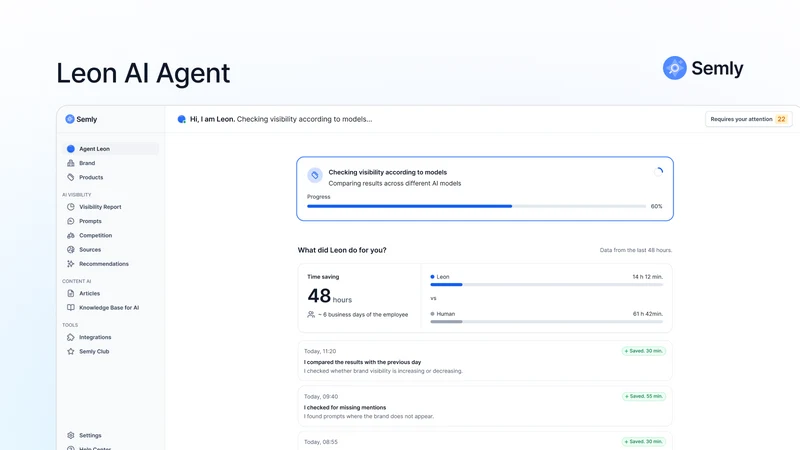Click '~ 6 business days of the employee'
The width and height of the screenshot is (800, 450).
click(363, 315)
